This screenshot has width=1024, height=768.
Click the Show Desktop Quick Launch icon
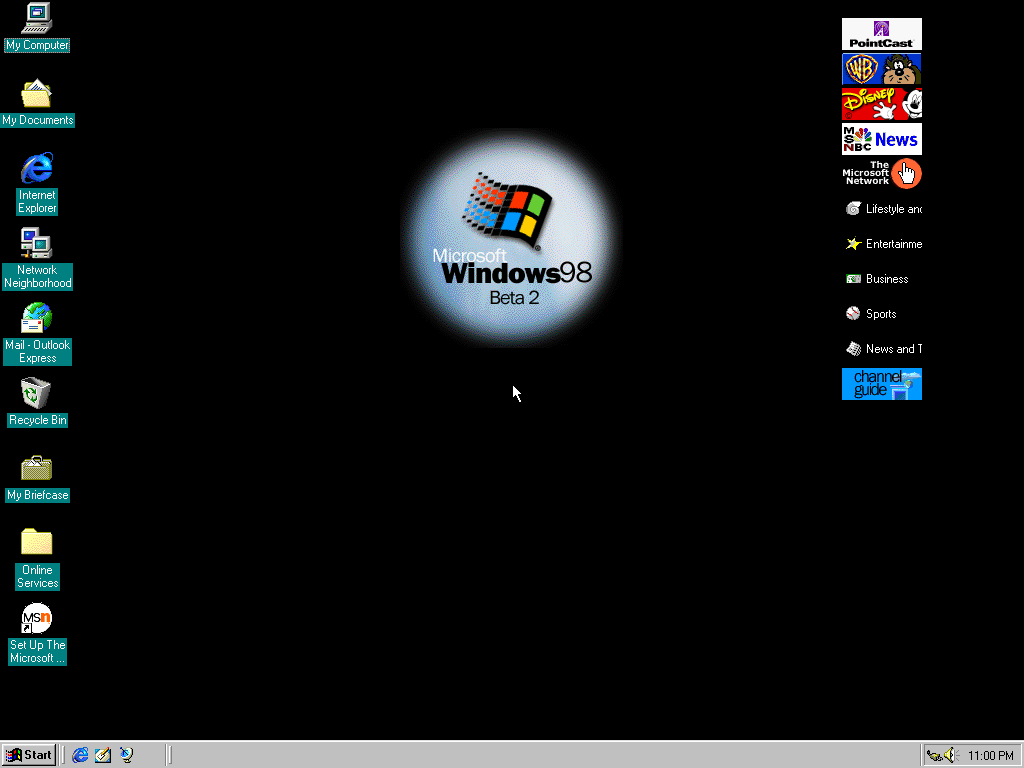point(103,755)
